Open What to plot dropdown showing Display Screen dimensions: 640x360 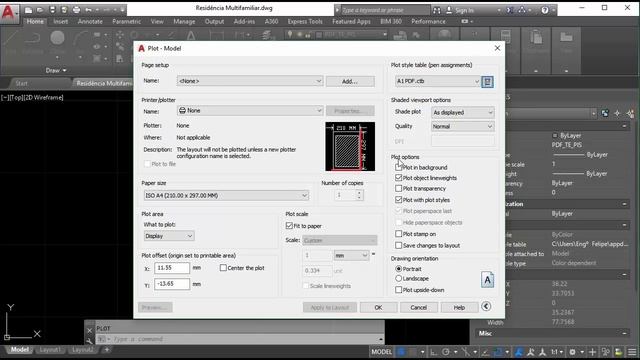pos(169,236)
